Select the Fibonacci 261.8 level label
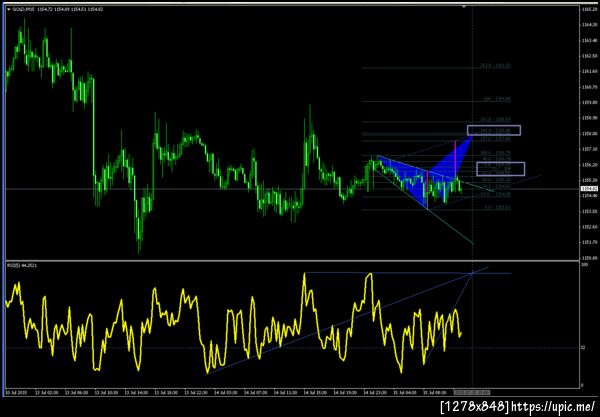This screenshot has width=600, height=417. coord(495,66)
